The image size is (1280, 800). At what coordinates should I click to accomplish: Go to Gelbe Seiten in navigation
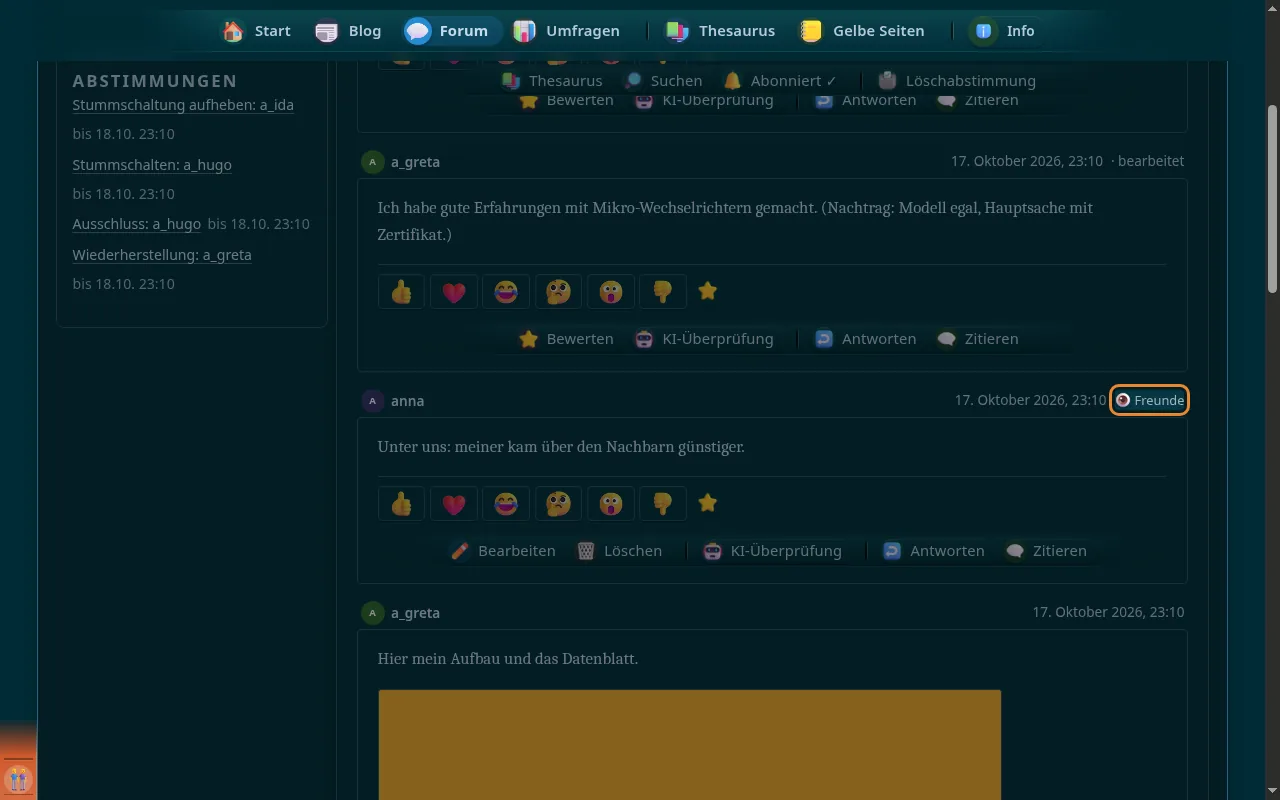click(862, 31)
